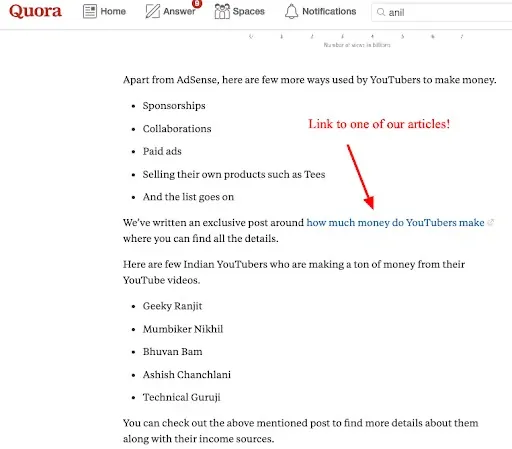Screen dimensions: 512x449
Task: Click the 'Apart from AdSense' paragraph
Action: 310,80
